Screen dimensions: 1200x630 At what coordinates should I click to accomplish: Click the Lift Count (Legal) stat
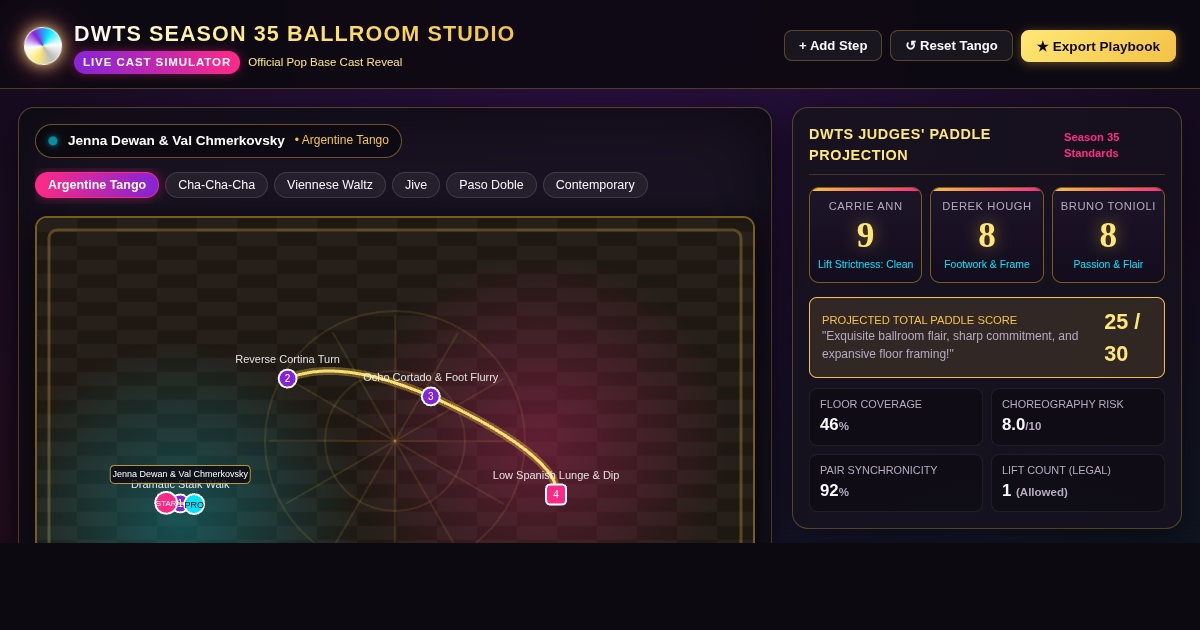tap(1078, 483)
